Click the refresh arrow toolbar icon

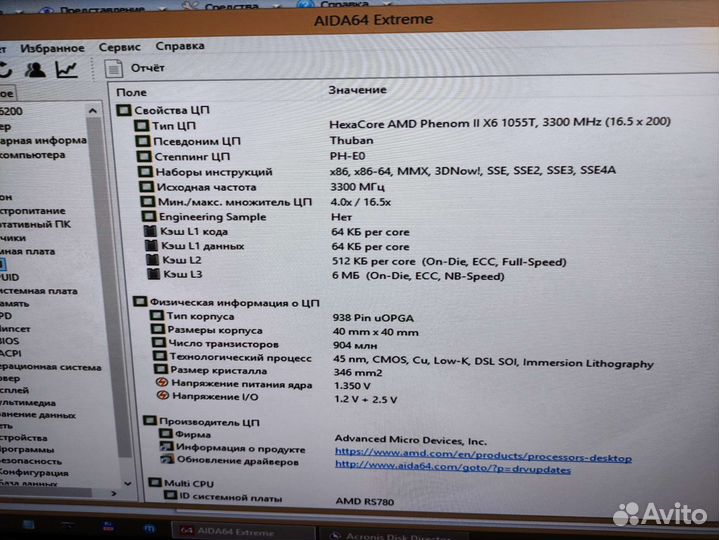point(5,69)
